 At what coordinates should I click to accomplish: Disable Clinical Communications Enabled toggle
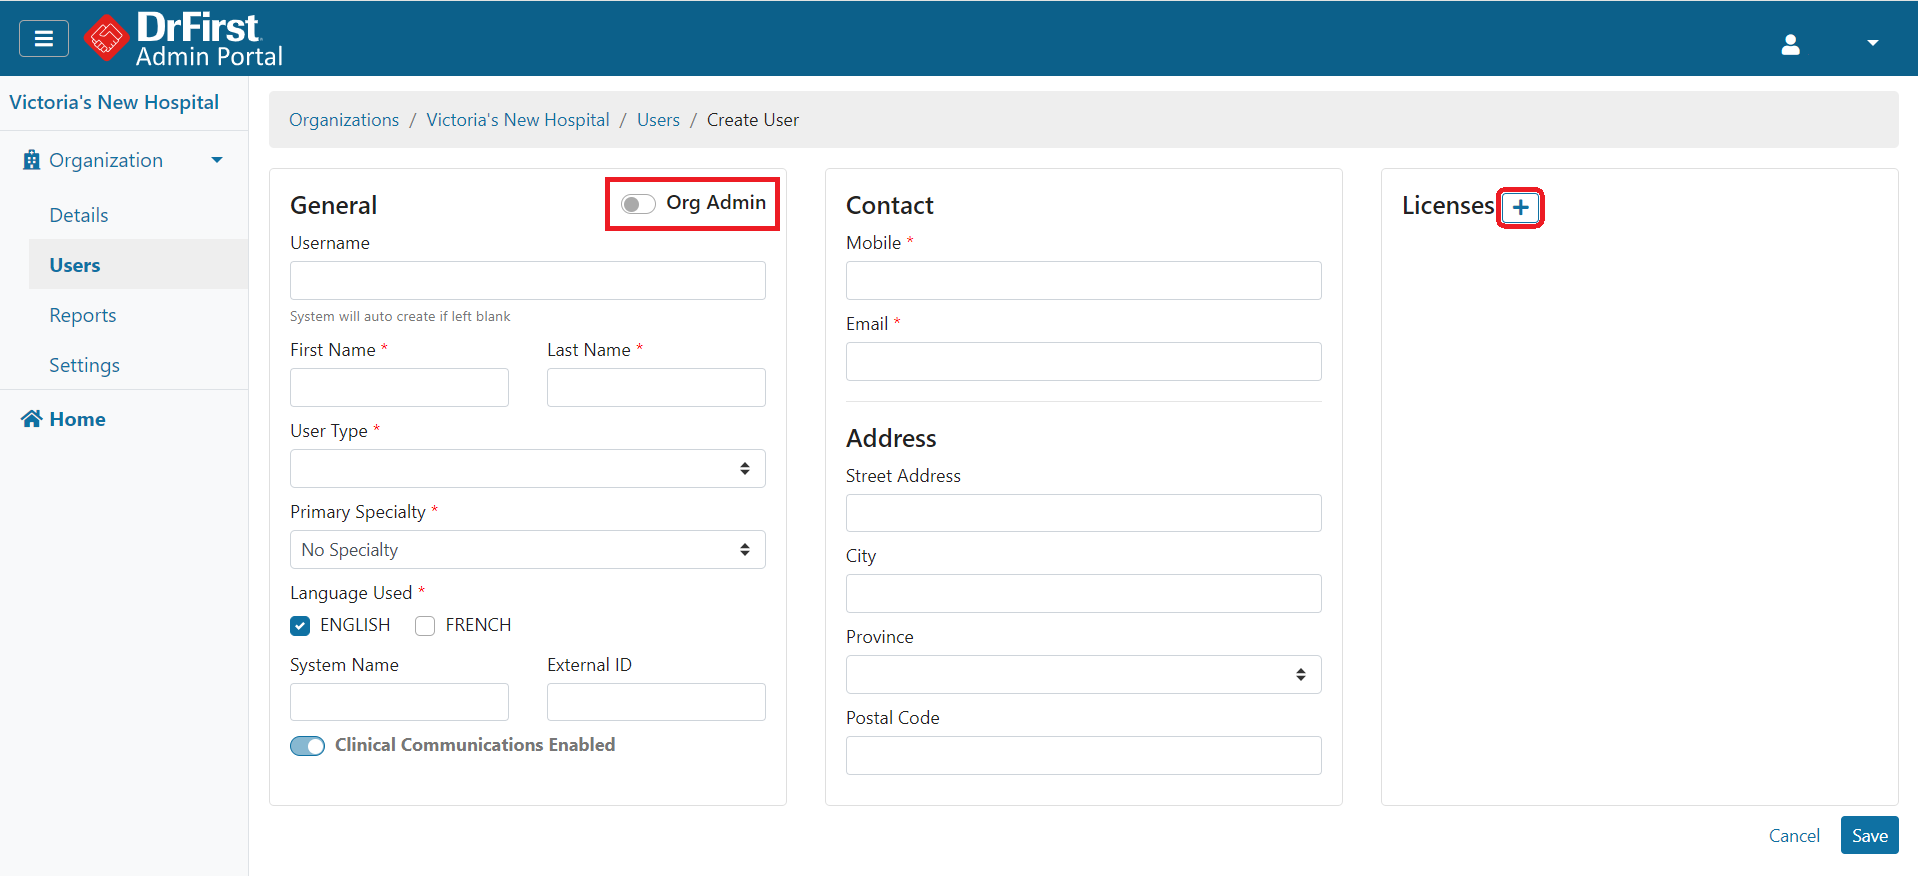click(x=308, y=746)
